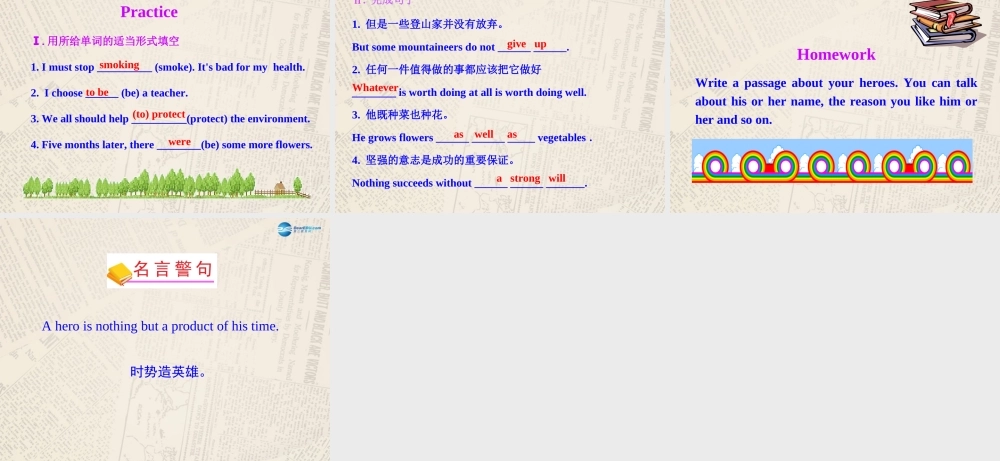
Task: Click the yellow book icon beside 名言警句
Action: pos(119,274)
